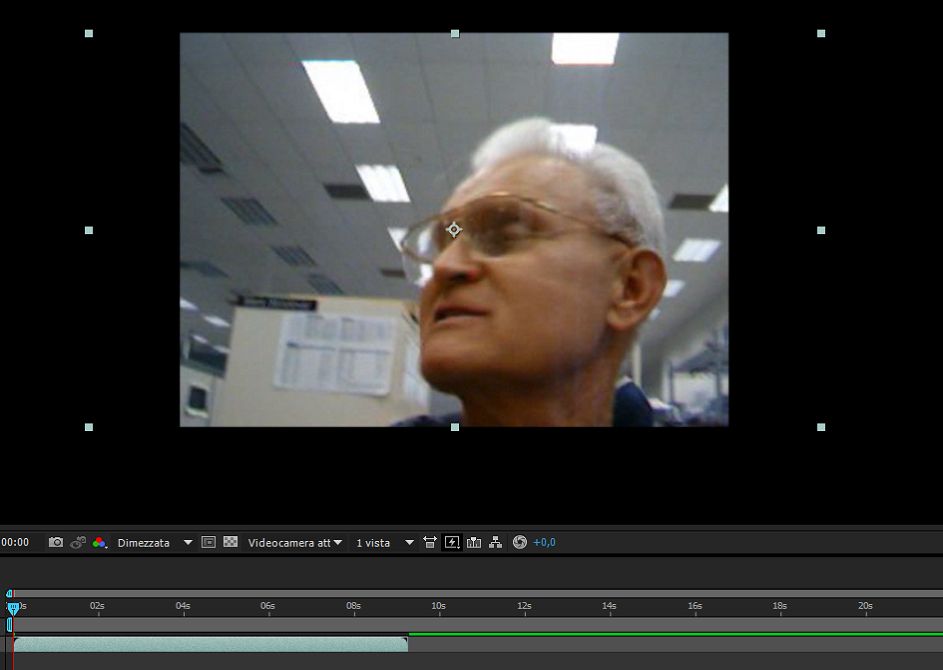Click the 16s mark on time ruler
The height and width of the screenshot is (670, 943).
[695, 606]
